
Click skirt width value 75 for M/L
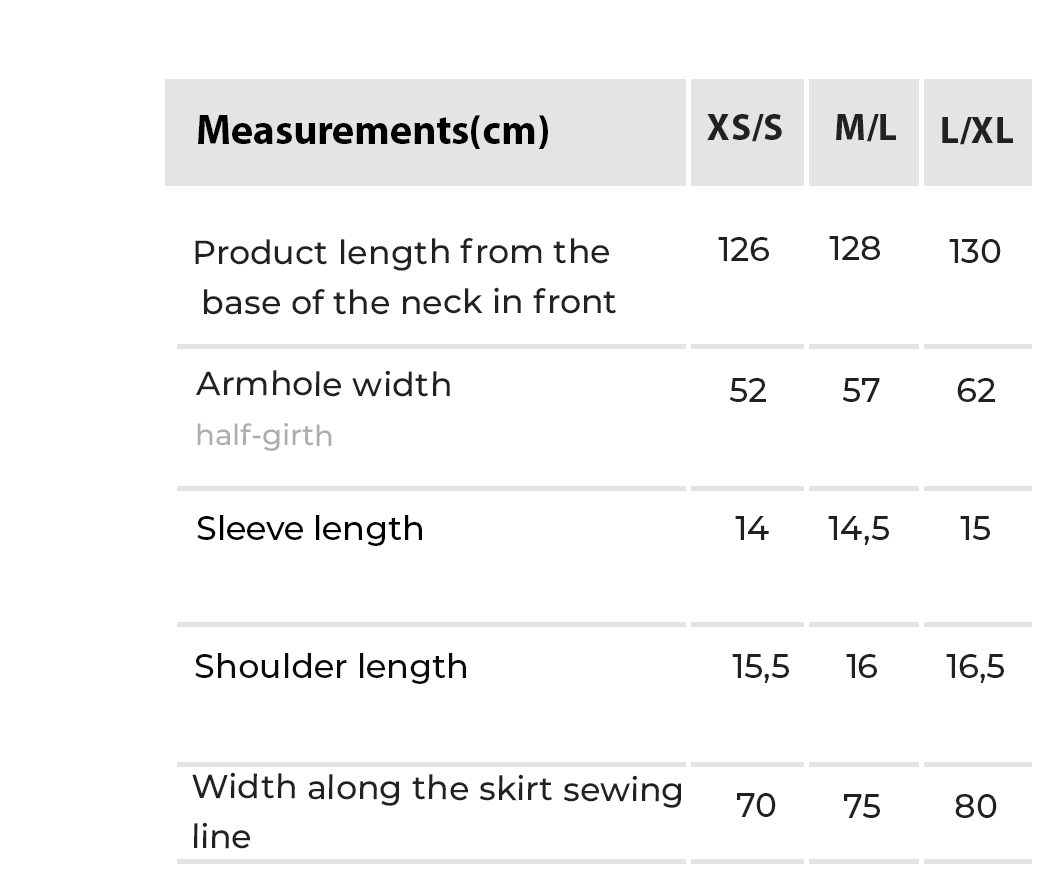coord(862,806)
